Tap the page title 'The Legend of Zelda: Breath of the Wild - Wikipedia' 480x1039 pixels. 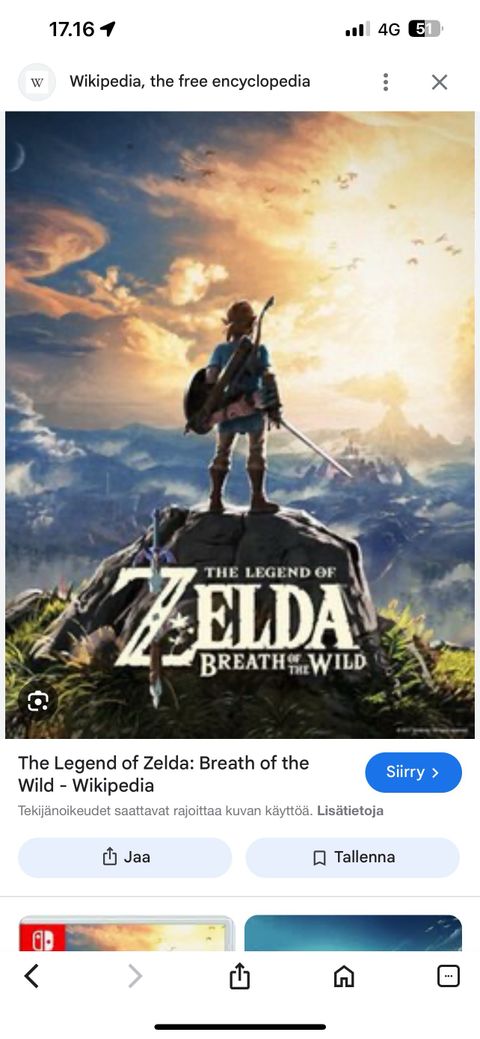click(x=163, y=774)
